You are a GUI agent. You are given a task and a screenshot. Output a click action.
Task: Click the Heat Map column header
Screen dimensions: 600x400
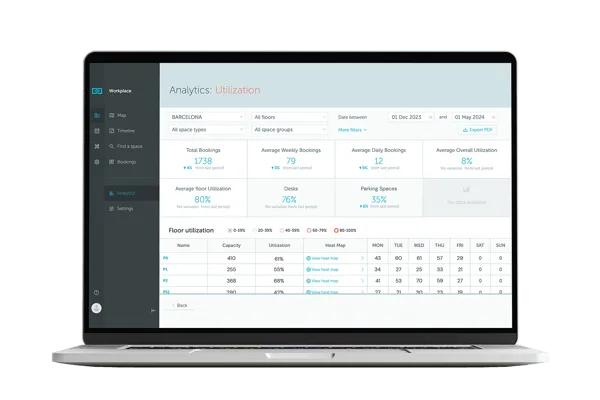335,245
